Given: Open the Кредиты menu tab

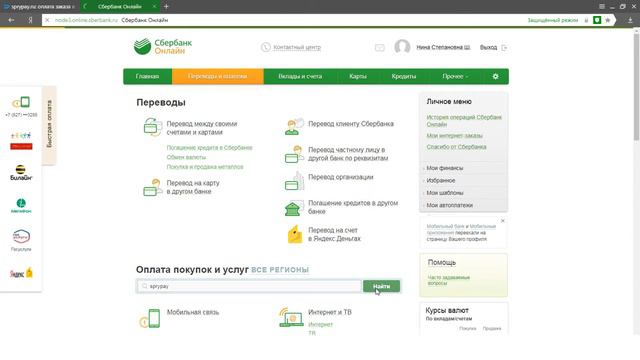Looking at the screenshot, I should (404, 76).
